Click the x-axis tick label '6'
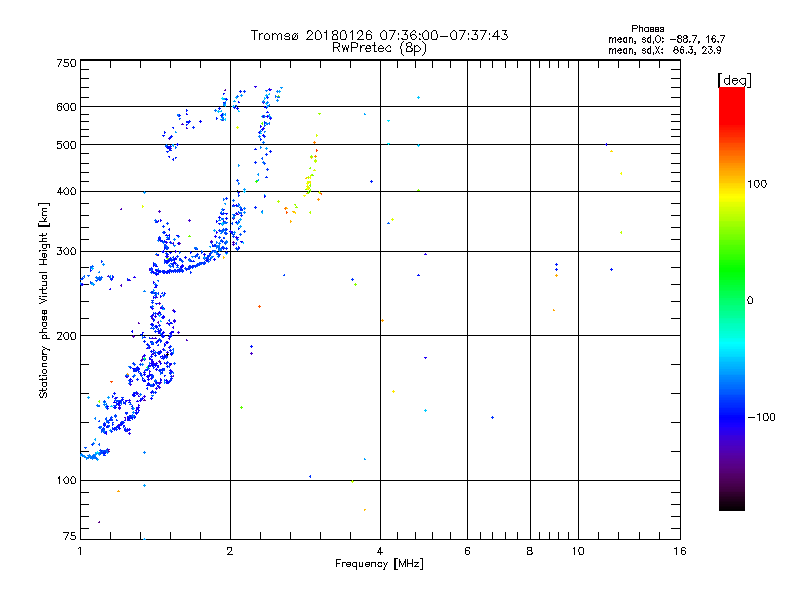Image resolution: width=800 pixels, height=600 pixels. 467,551
